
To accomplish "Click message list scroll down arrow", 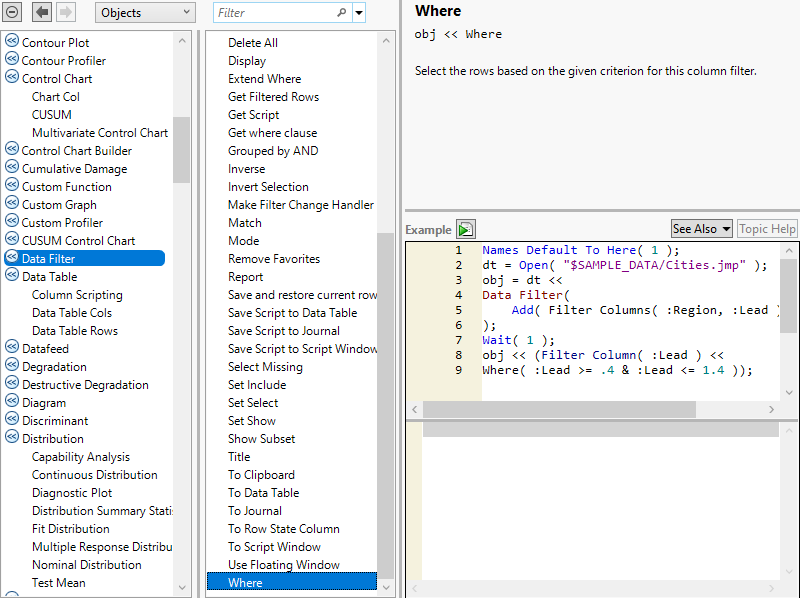I will [x=386, y=587].
